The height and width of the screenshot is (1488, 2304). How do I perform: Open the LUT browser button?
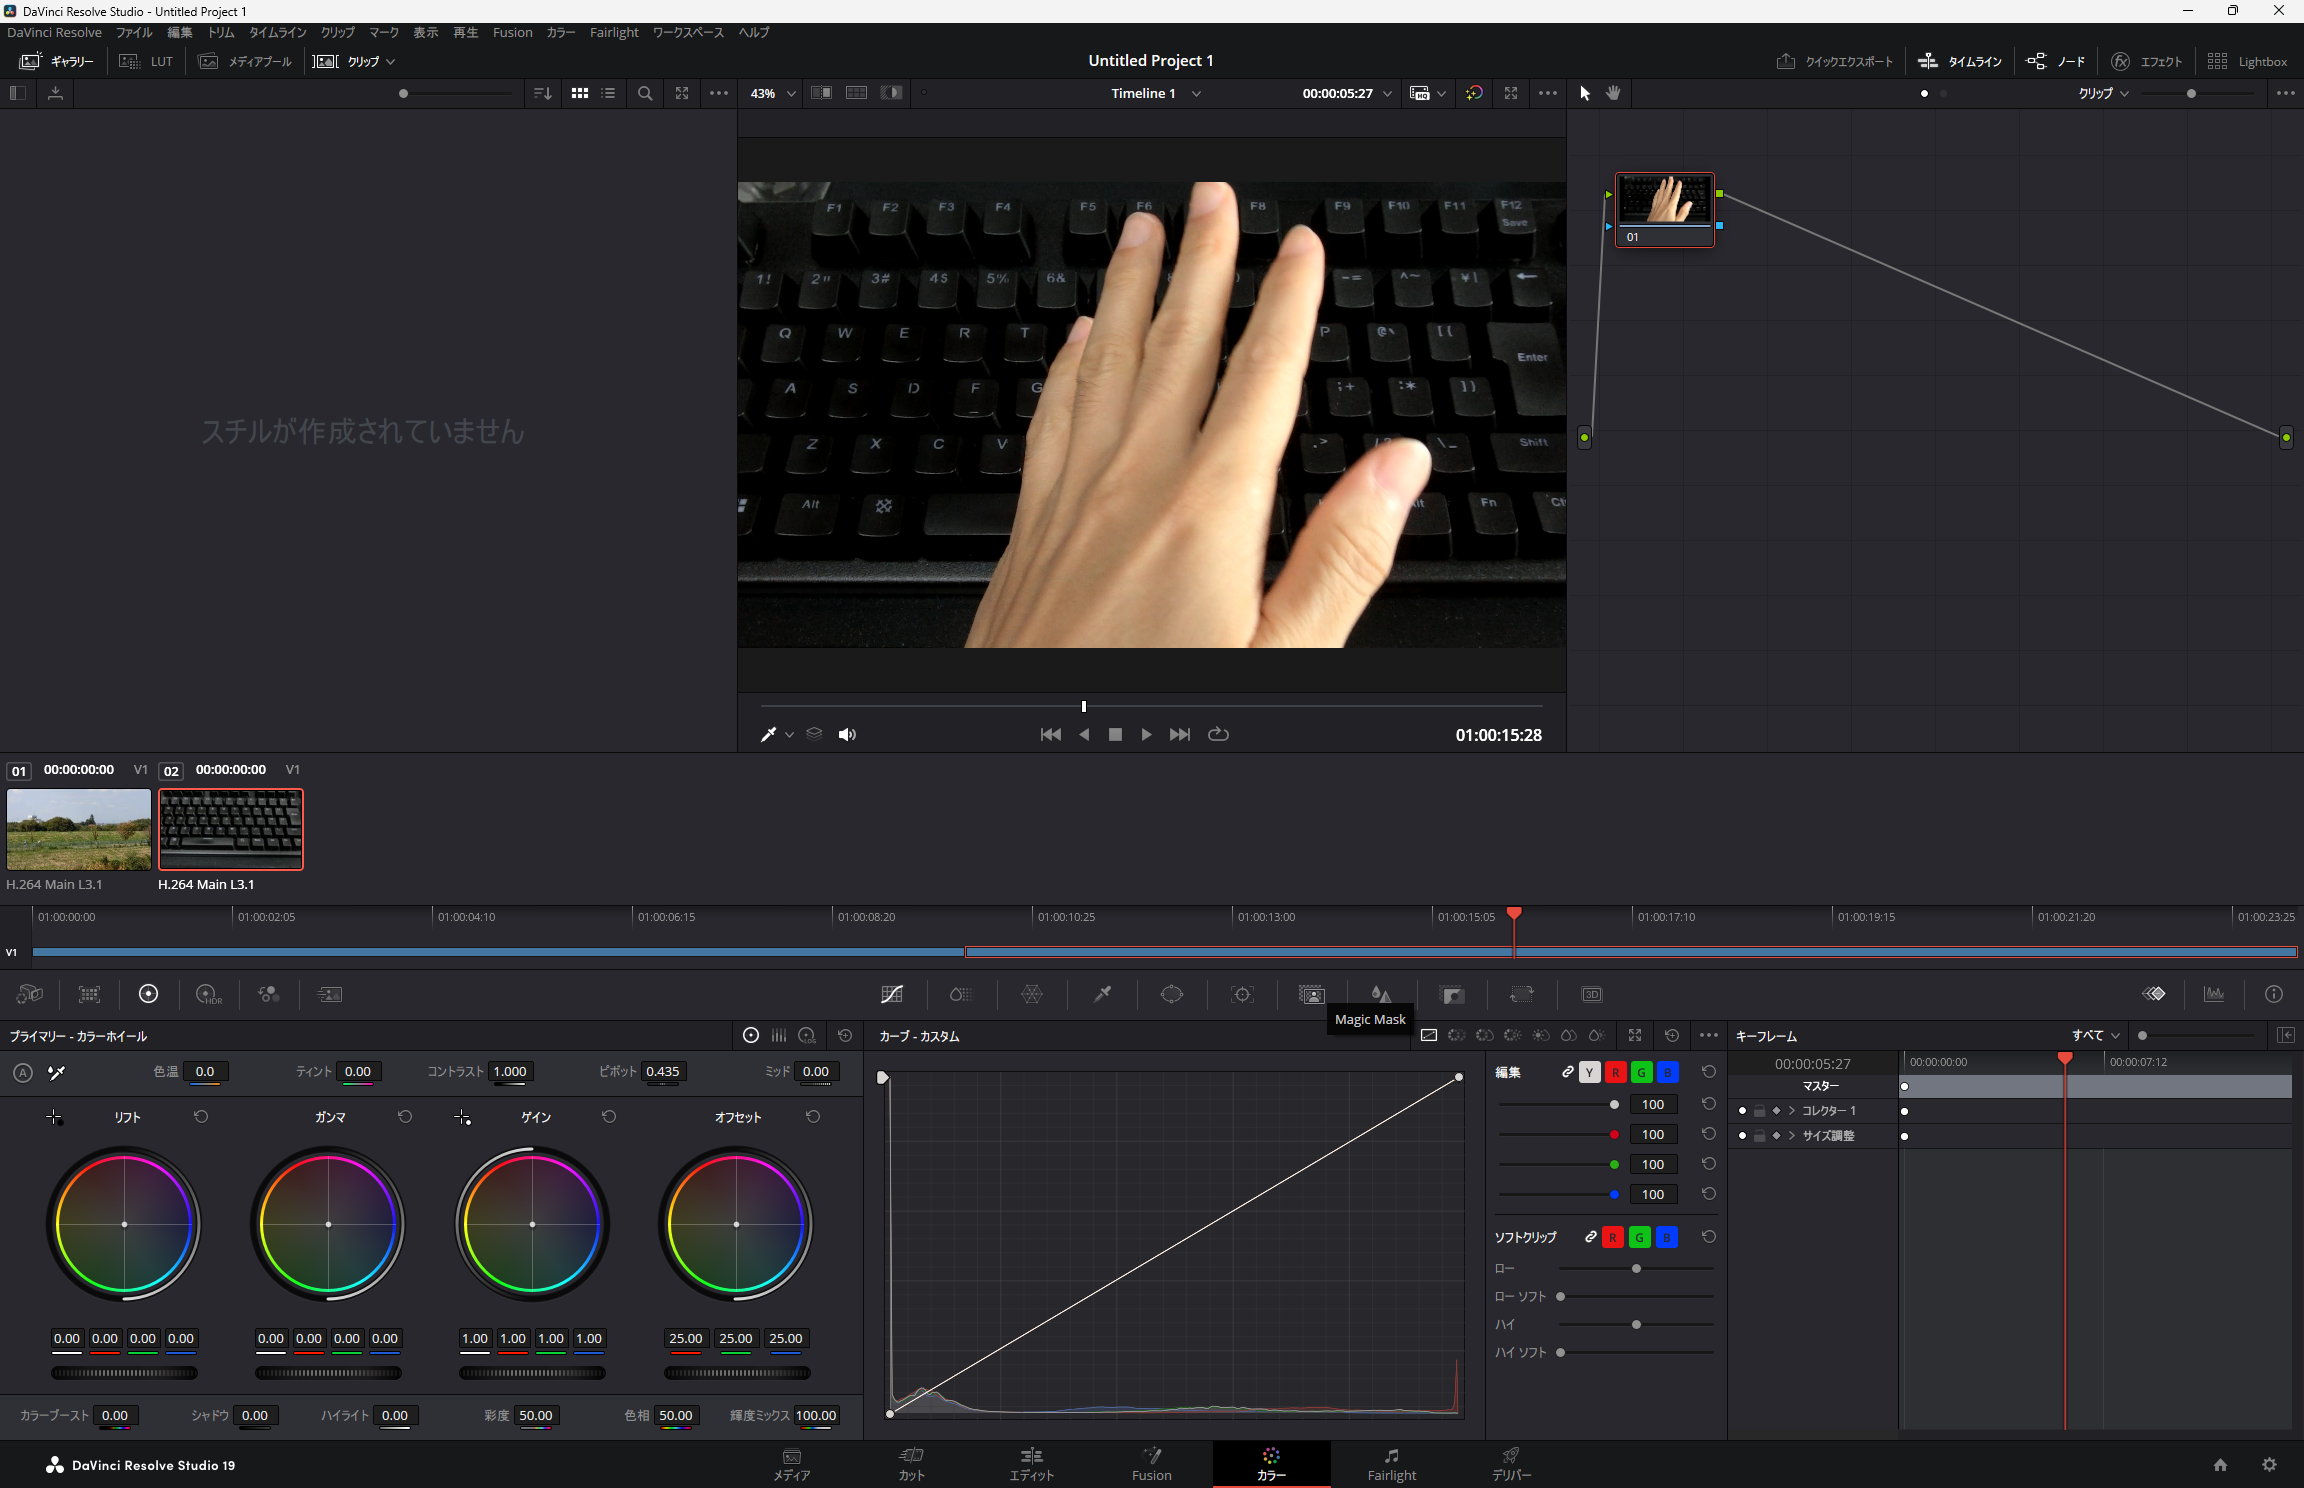[147, 61]
